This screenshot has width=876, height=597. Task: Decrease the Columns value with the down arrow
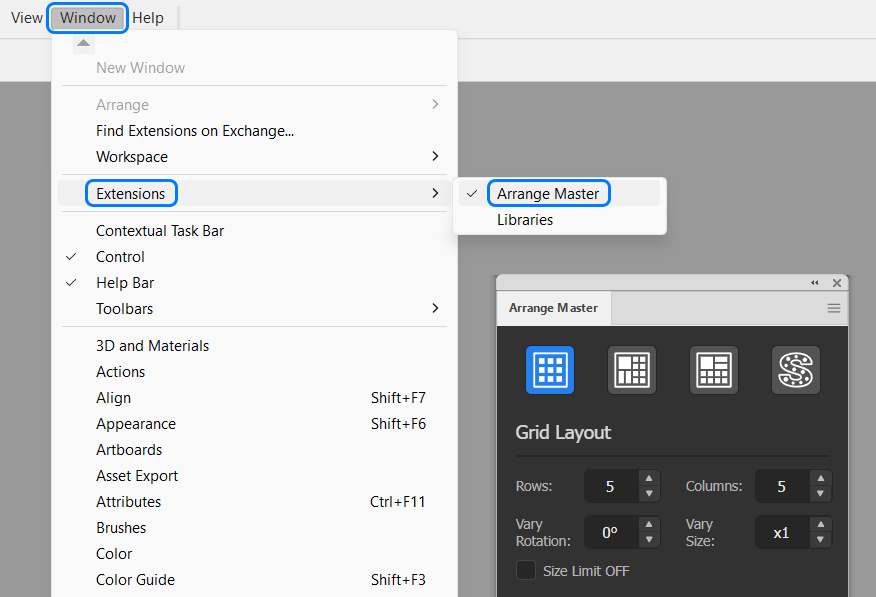click(820, 494)
